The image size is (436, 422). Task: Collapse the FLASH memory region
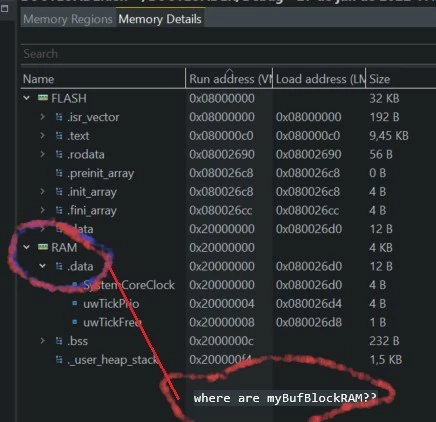click(26, 98)
